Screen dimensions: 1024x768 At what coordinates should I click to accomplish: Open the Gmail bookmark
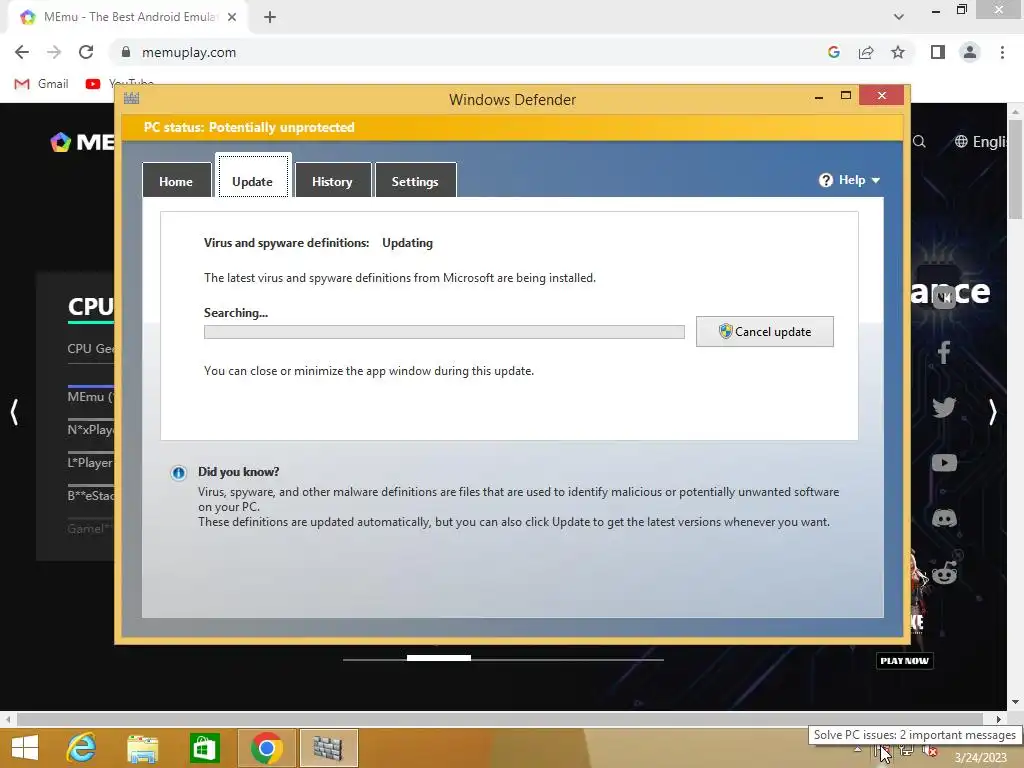click(x=41, y=84)
